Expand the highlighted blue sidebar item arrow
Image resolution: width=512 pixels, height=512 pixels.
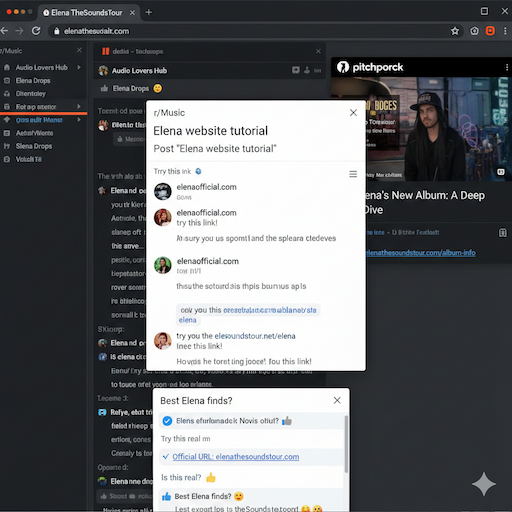(x=79, y=120)
